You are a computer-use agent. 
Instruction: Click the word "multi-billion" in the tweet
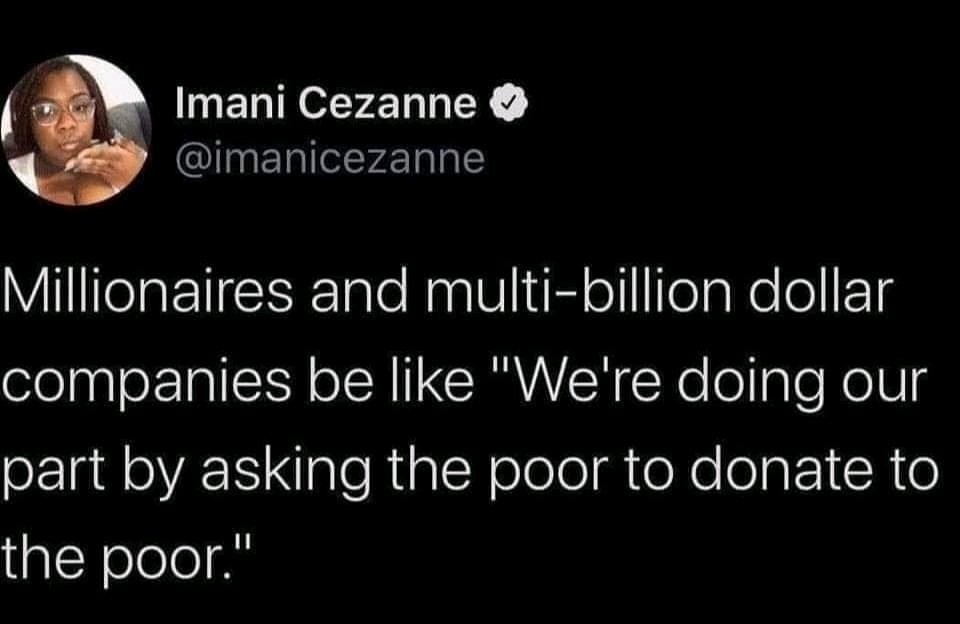[578, 291]
